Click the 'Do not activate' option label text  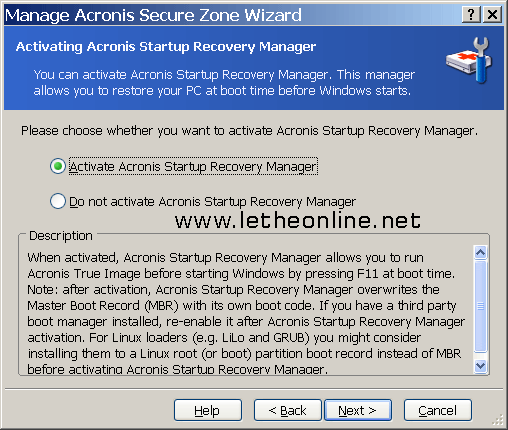[212, 202]
